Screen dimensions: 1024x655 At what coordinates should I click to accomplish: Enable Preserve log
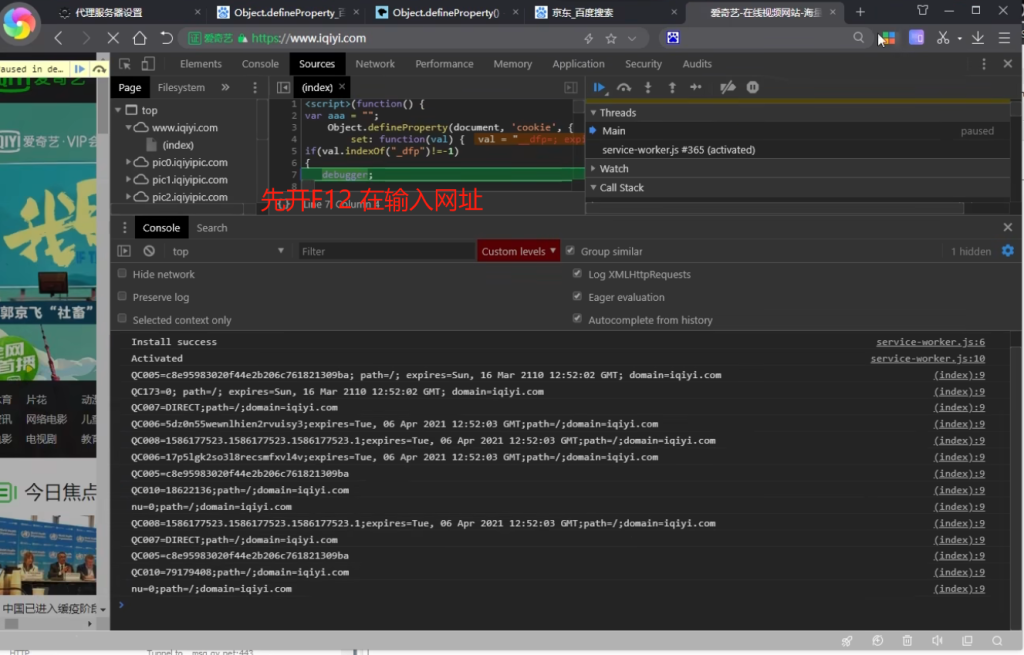122,296
